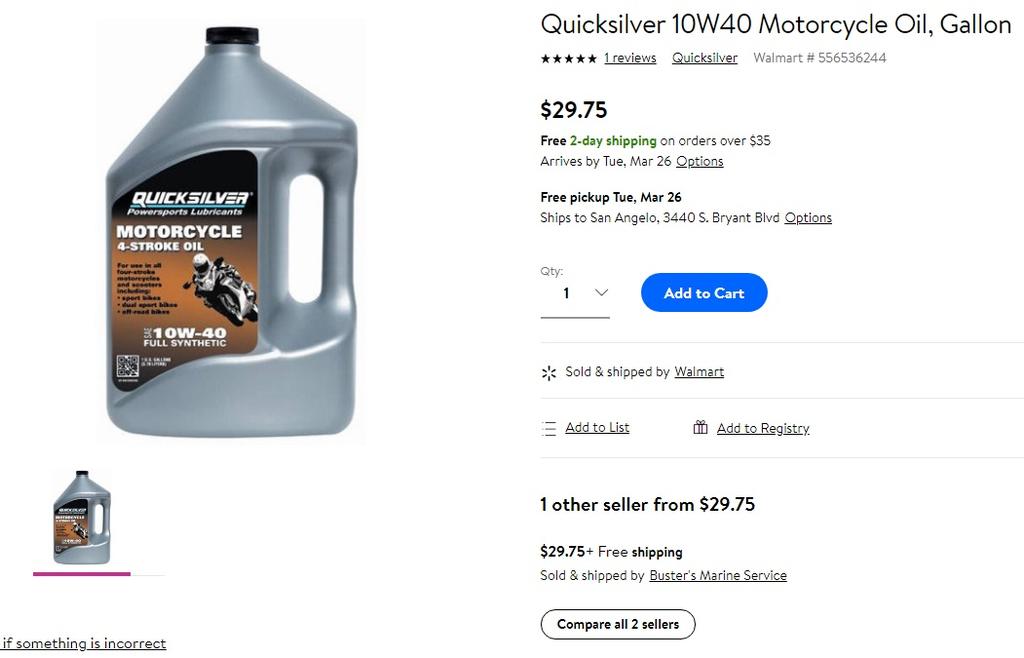Select the Qty value 1 field

pos(575,293)
